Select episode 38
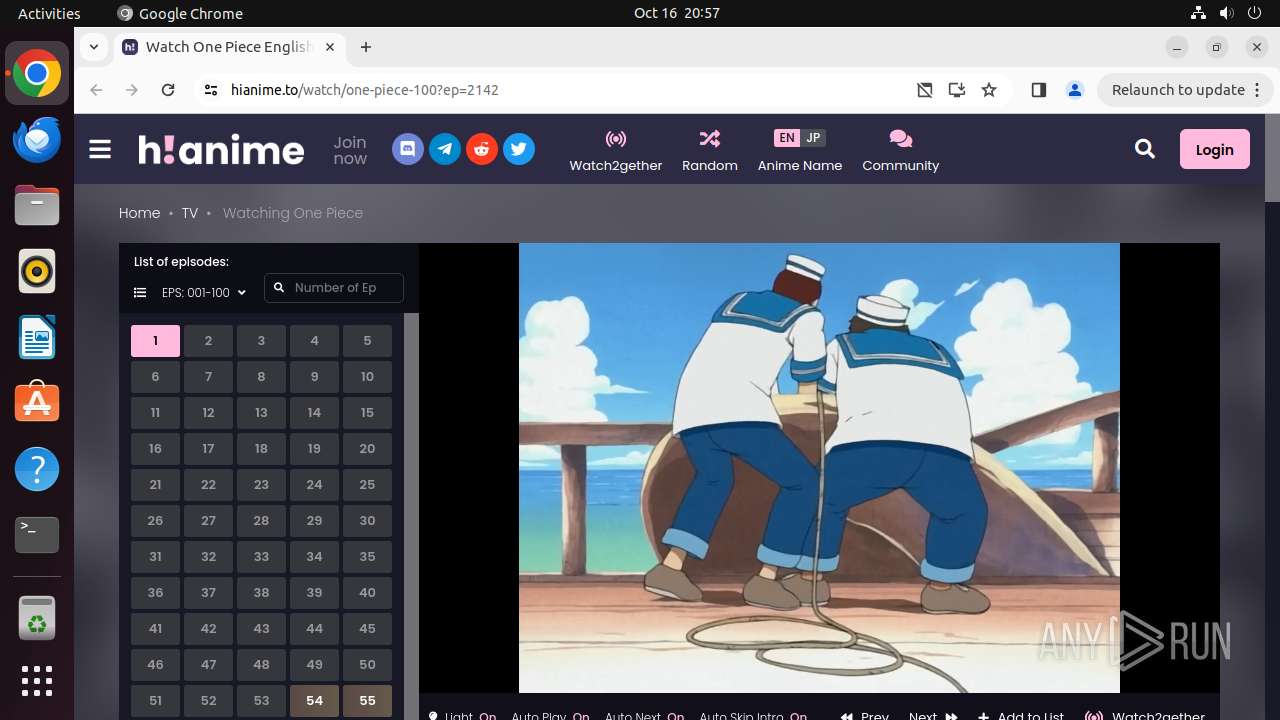 (261, 593)
